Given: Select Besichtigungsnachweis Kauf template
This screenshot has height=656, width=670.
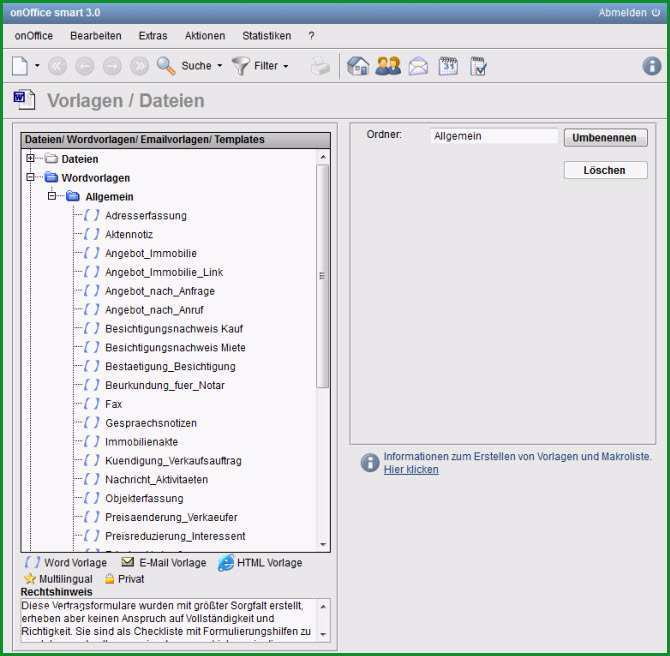Looking at the screenshot, I should tap(174, 329).
